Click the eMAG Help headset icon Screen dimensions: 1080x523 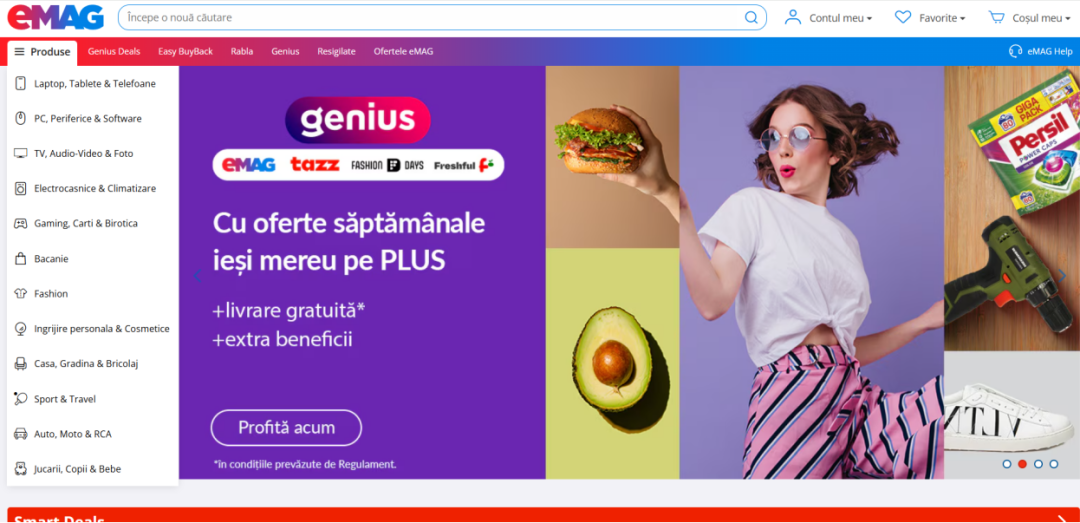point(1015,51)
